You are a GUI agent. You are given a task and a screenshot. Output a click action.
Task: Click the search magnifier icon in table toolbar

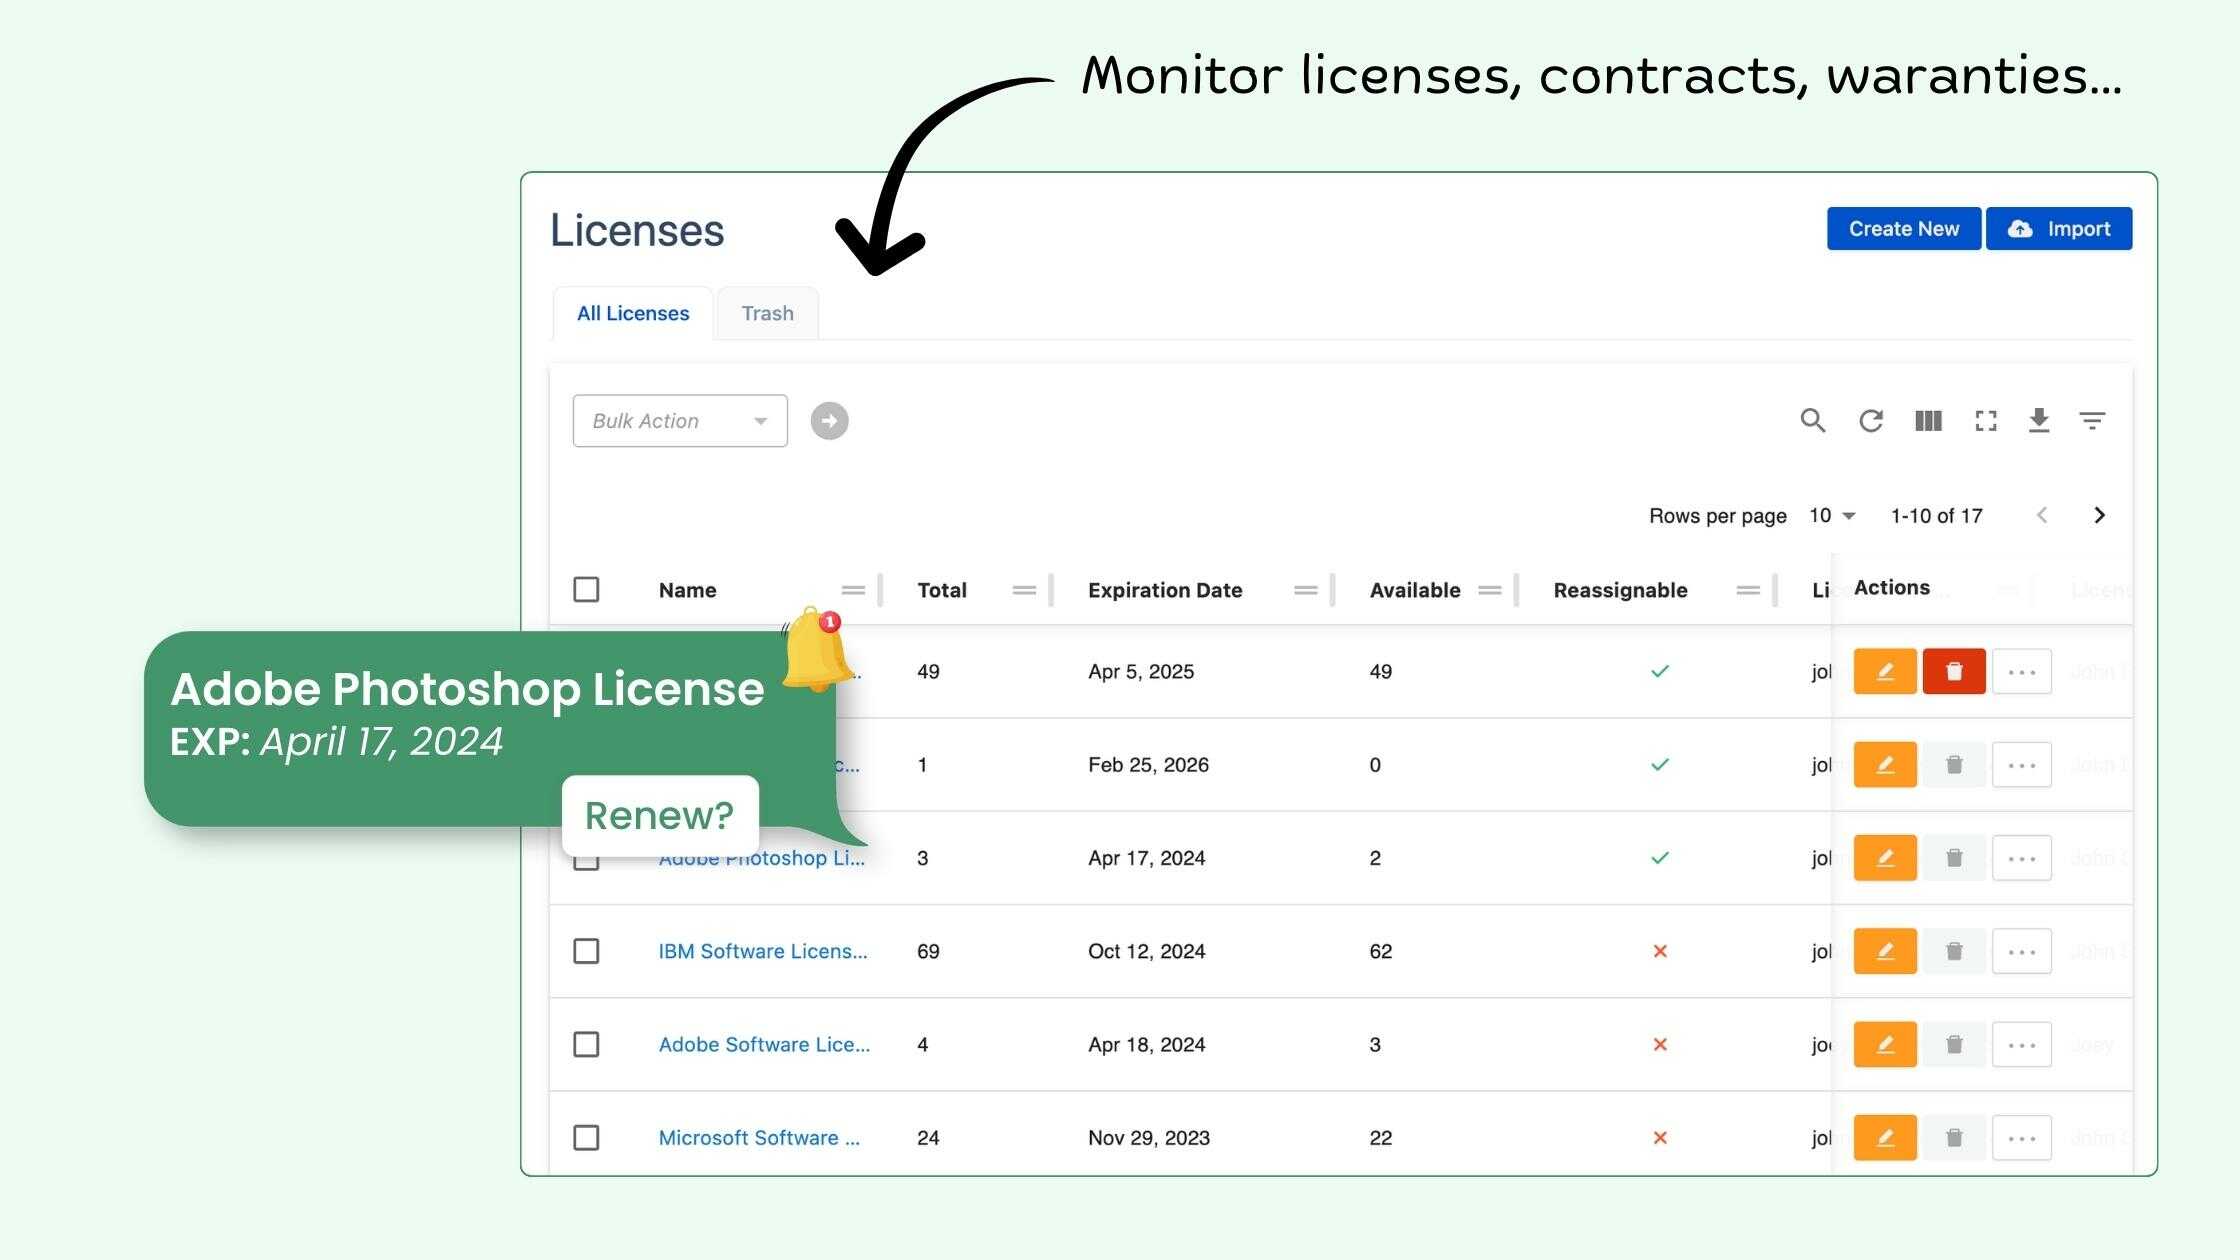[1812, 421]
